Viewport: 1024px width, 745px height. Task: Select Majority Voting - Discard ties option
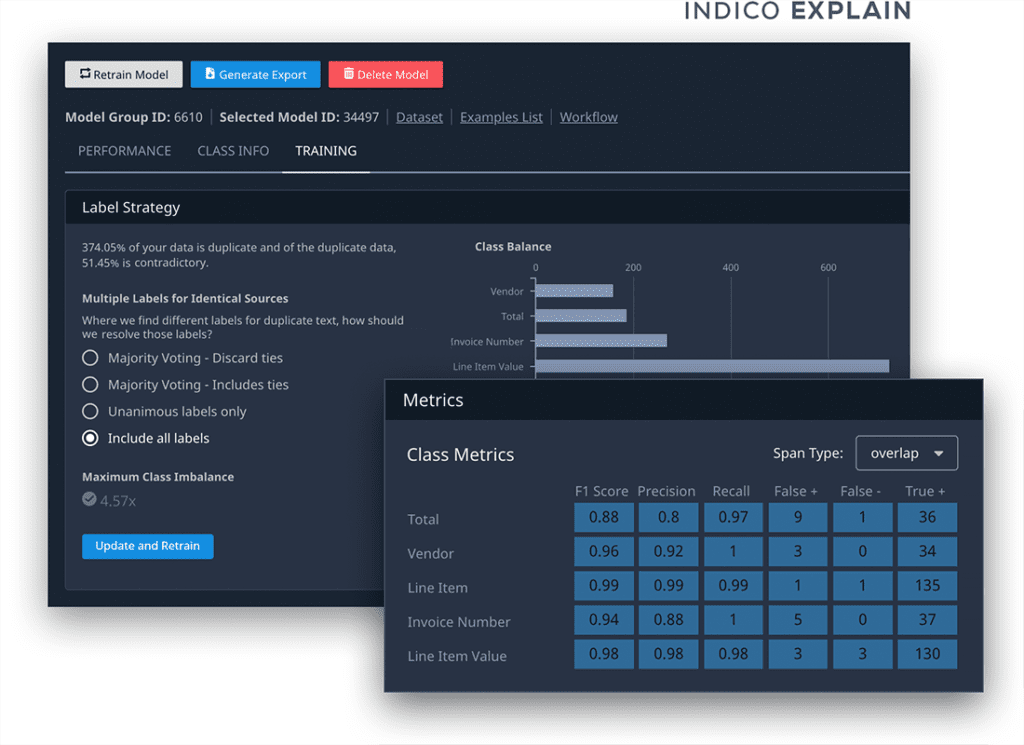[x=90, y=357]
